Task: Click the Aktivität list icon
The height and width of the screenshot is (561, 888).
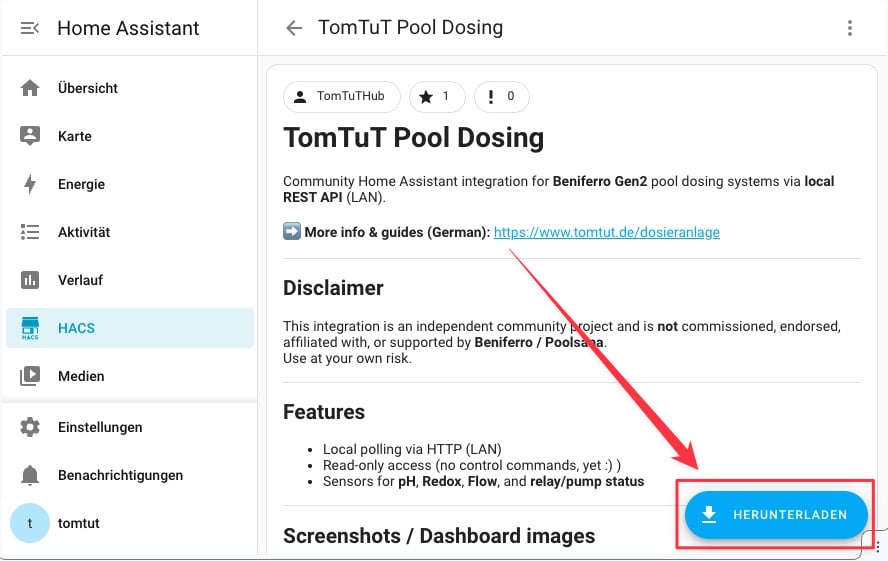Action: pos(30,232)
